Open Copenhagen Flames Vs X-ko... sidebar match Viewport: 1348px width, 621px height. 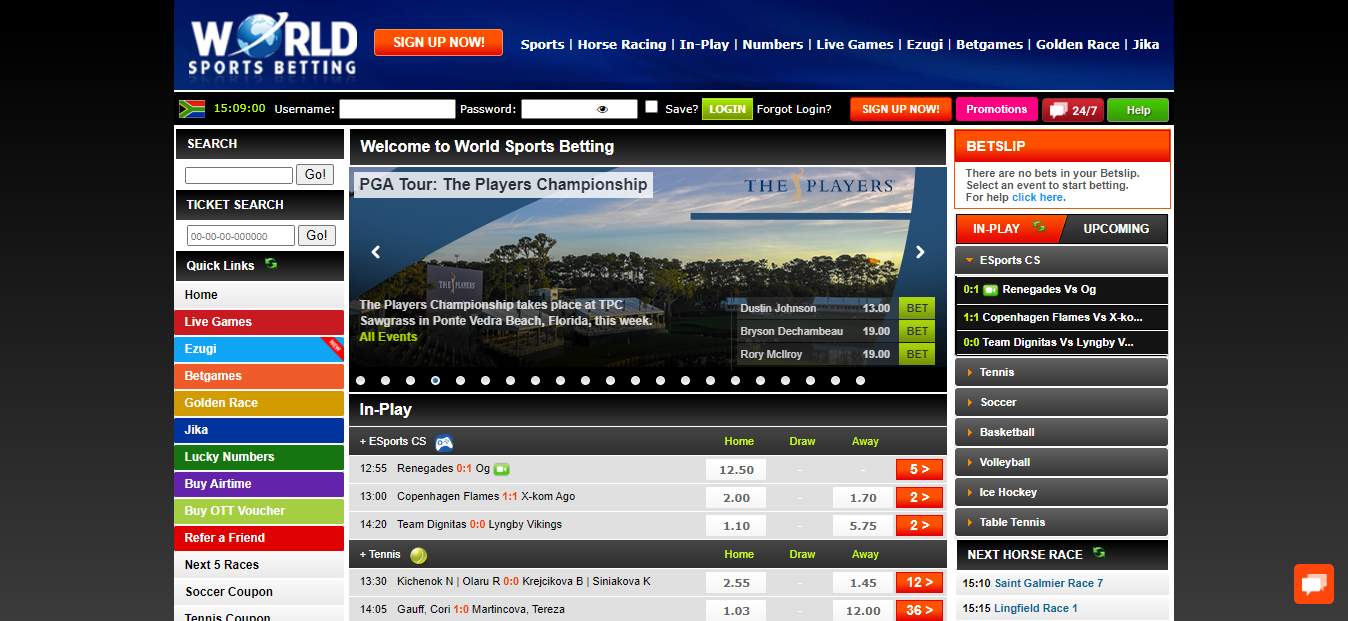point(1062,317)
